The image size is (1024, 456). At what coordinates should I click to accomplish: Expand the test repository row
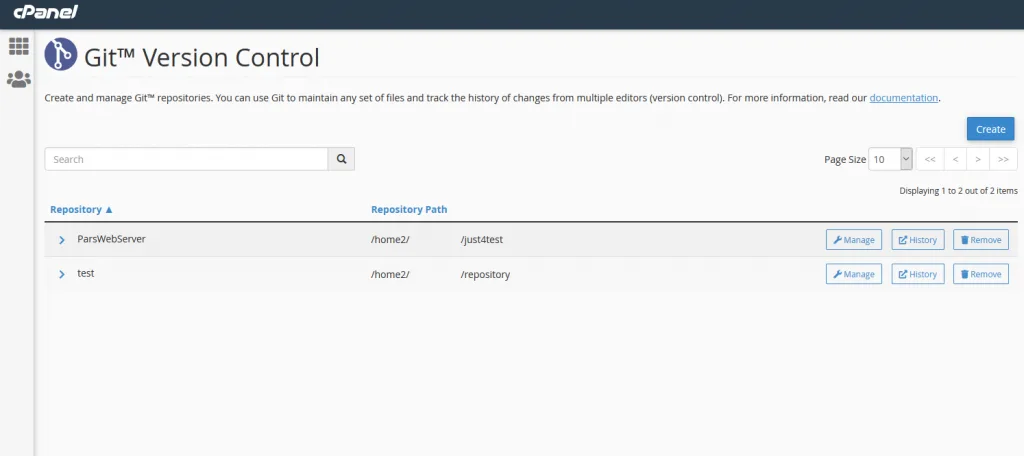pyautogui.click(x=62, y=274)
